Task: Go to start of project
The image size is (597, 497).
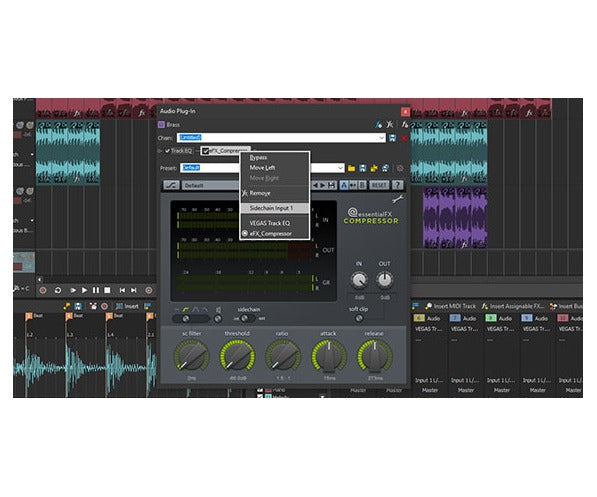Action: click(x=122, y=290)
